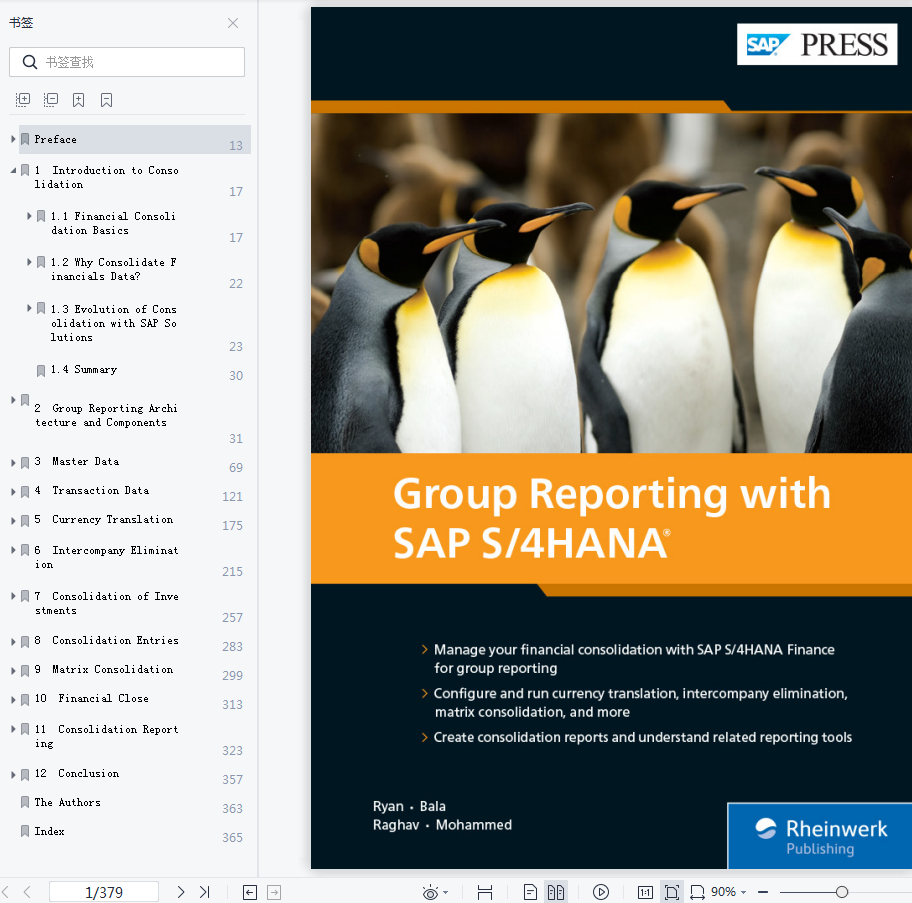Open The Authors bookmark
This screenshot has width=912, height=903.
(x=67, y=802)
